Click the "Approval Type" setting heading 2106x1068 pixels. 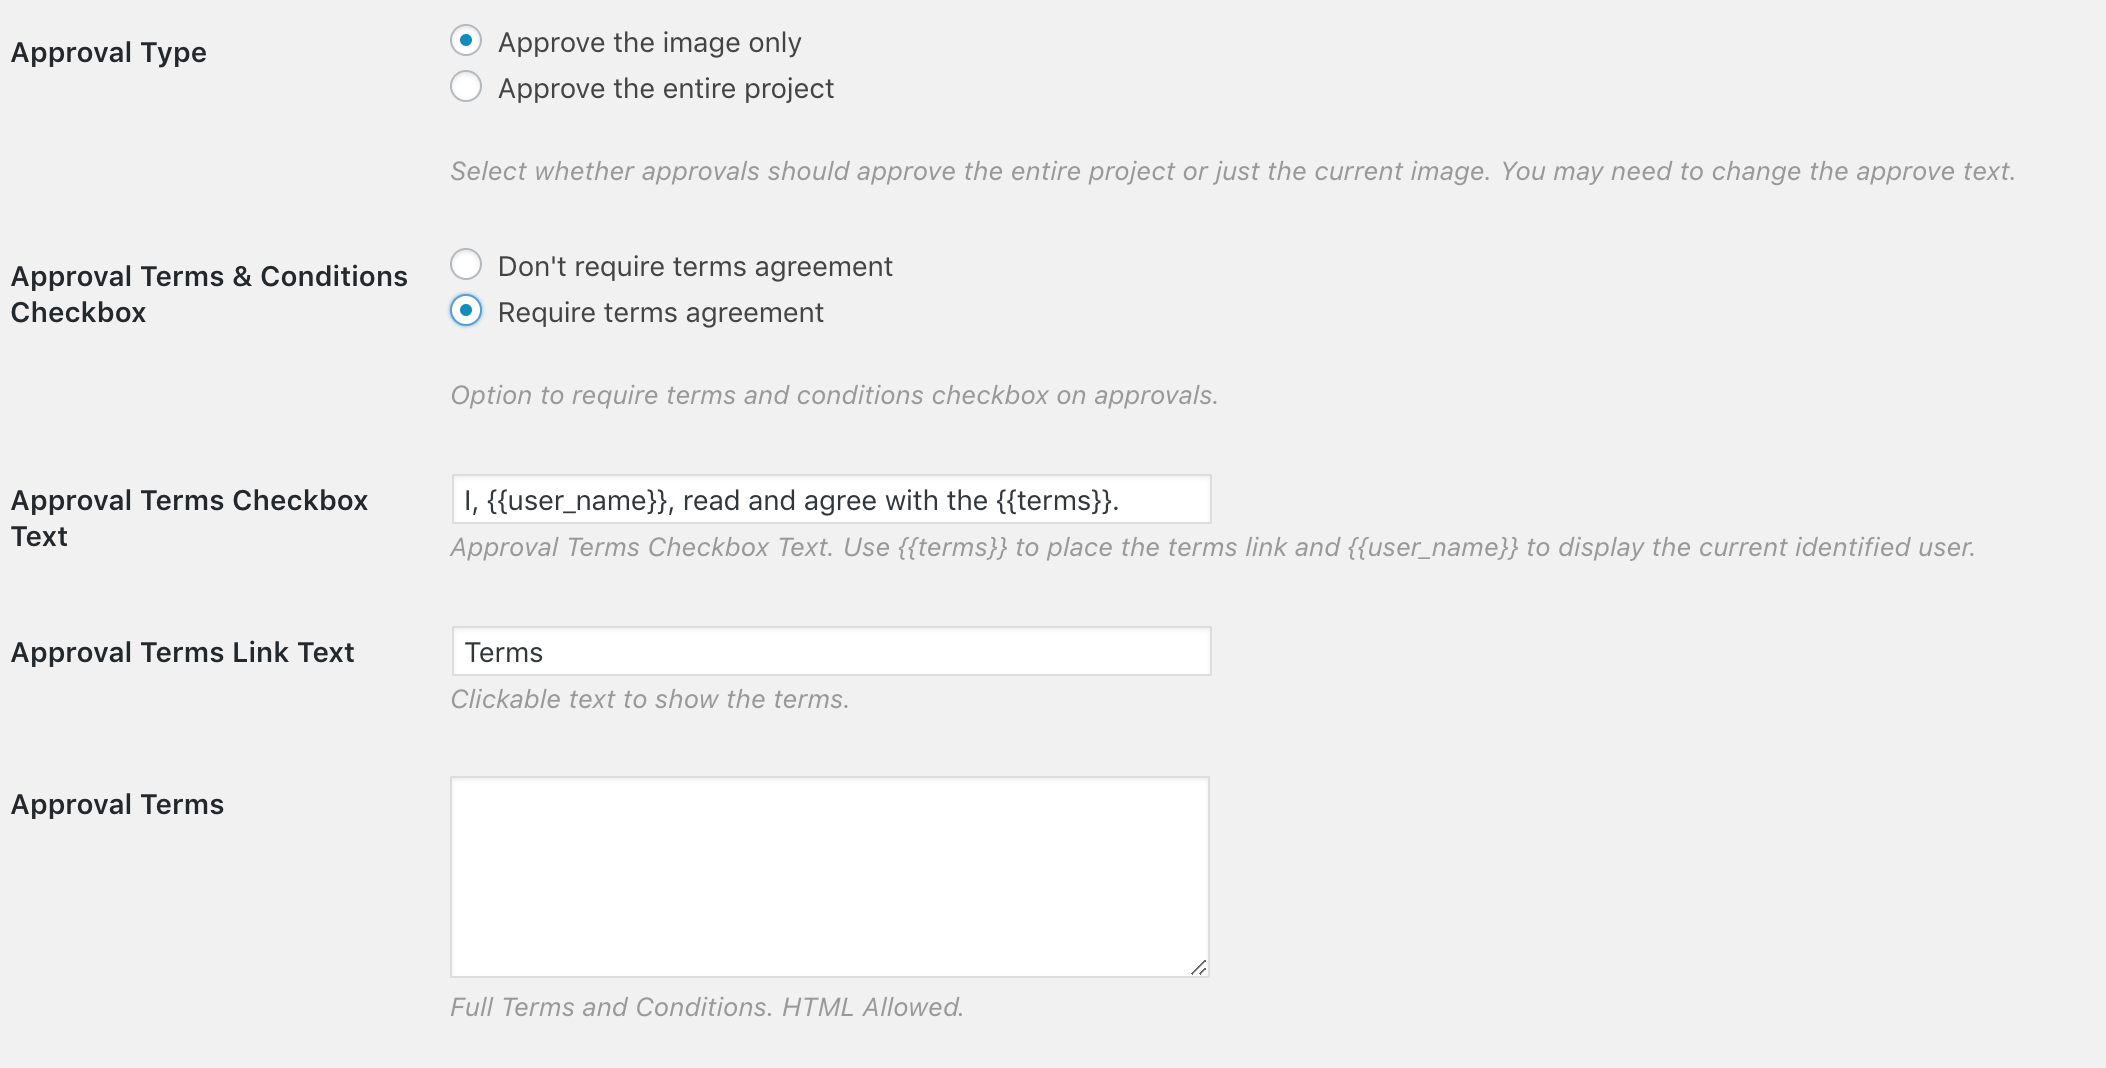[109, 53]
